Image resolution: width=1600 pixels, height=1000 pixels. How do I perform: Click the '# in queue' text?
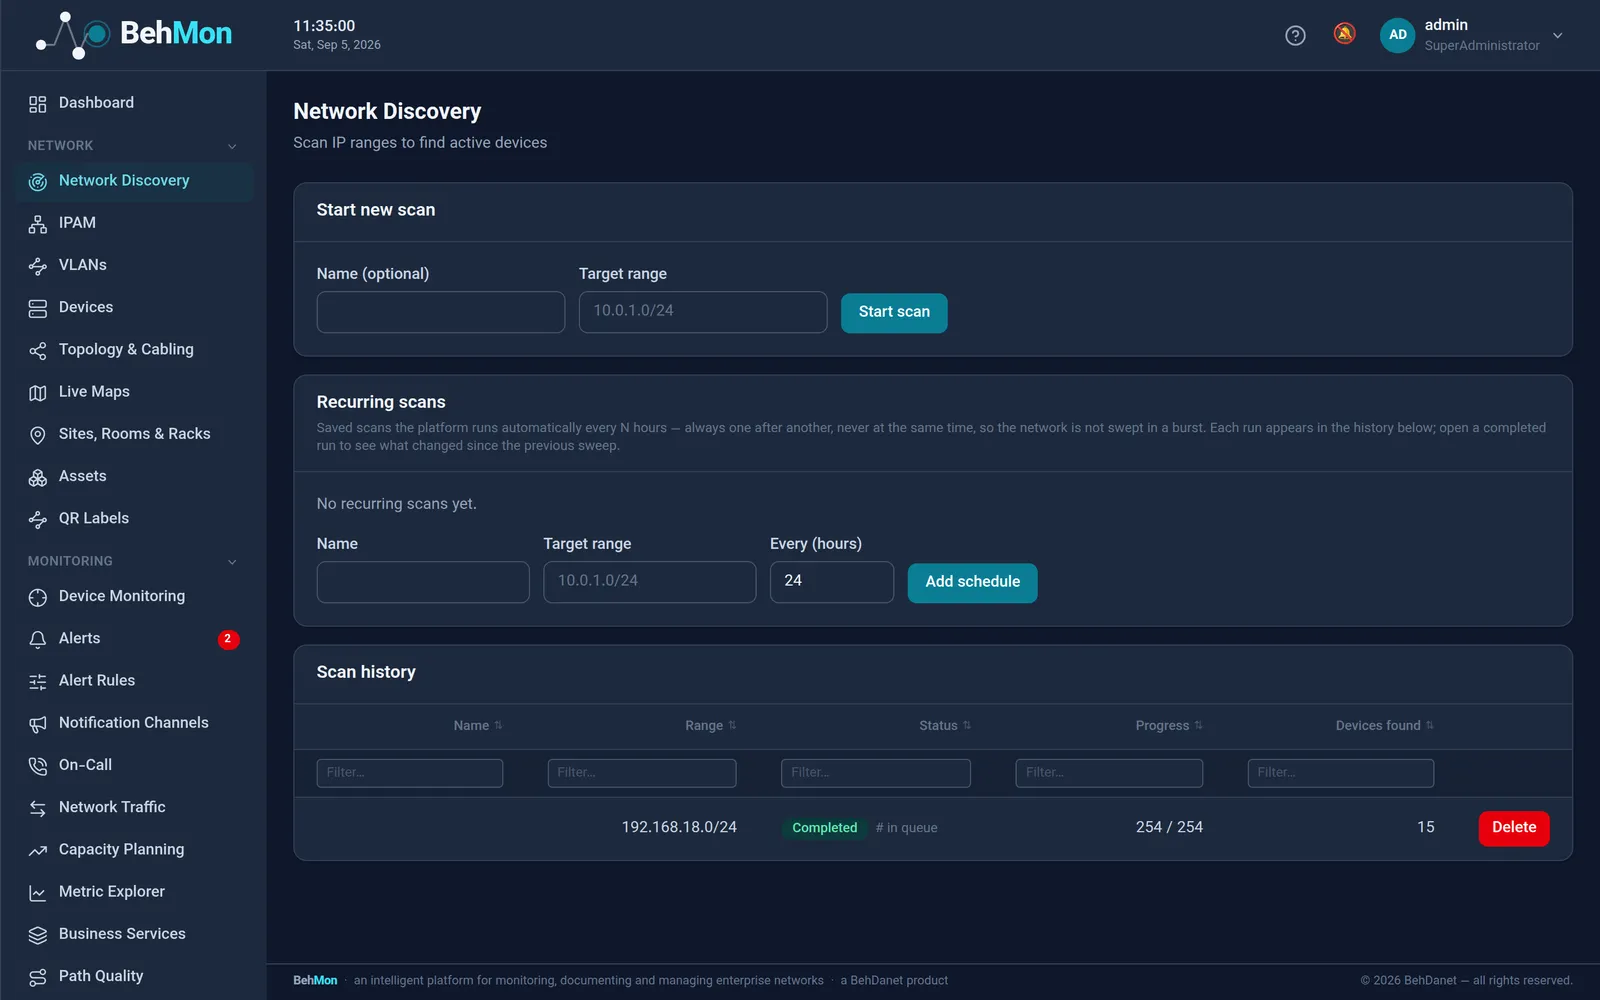click(906, 828)
